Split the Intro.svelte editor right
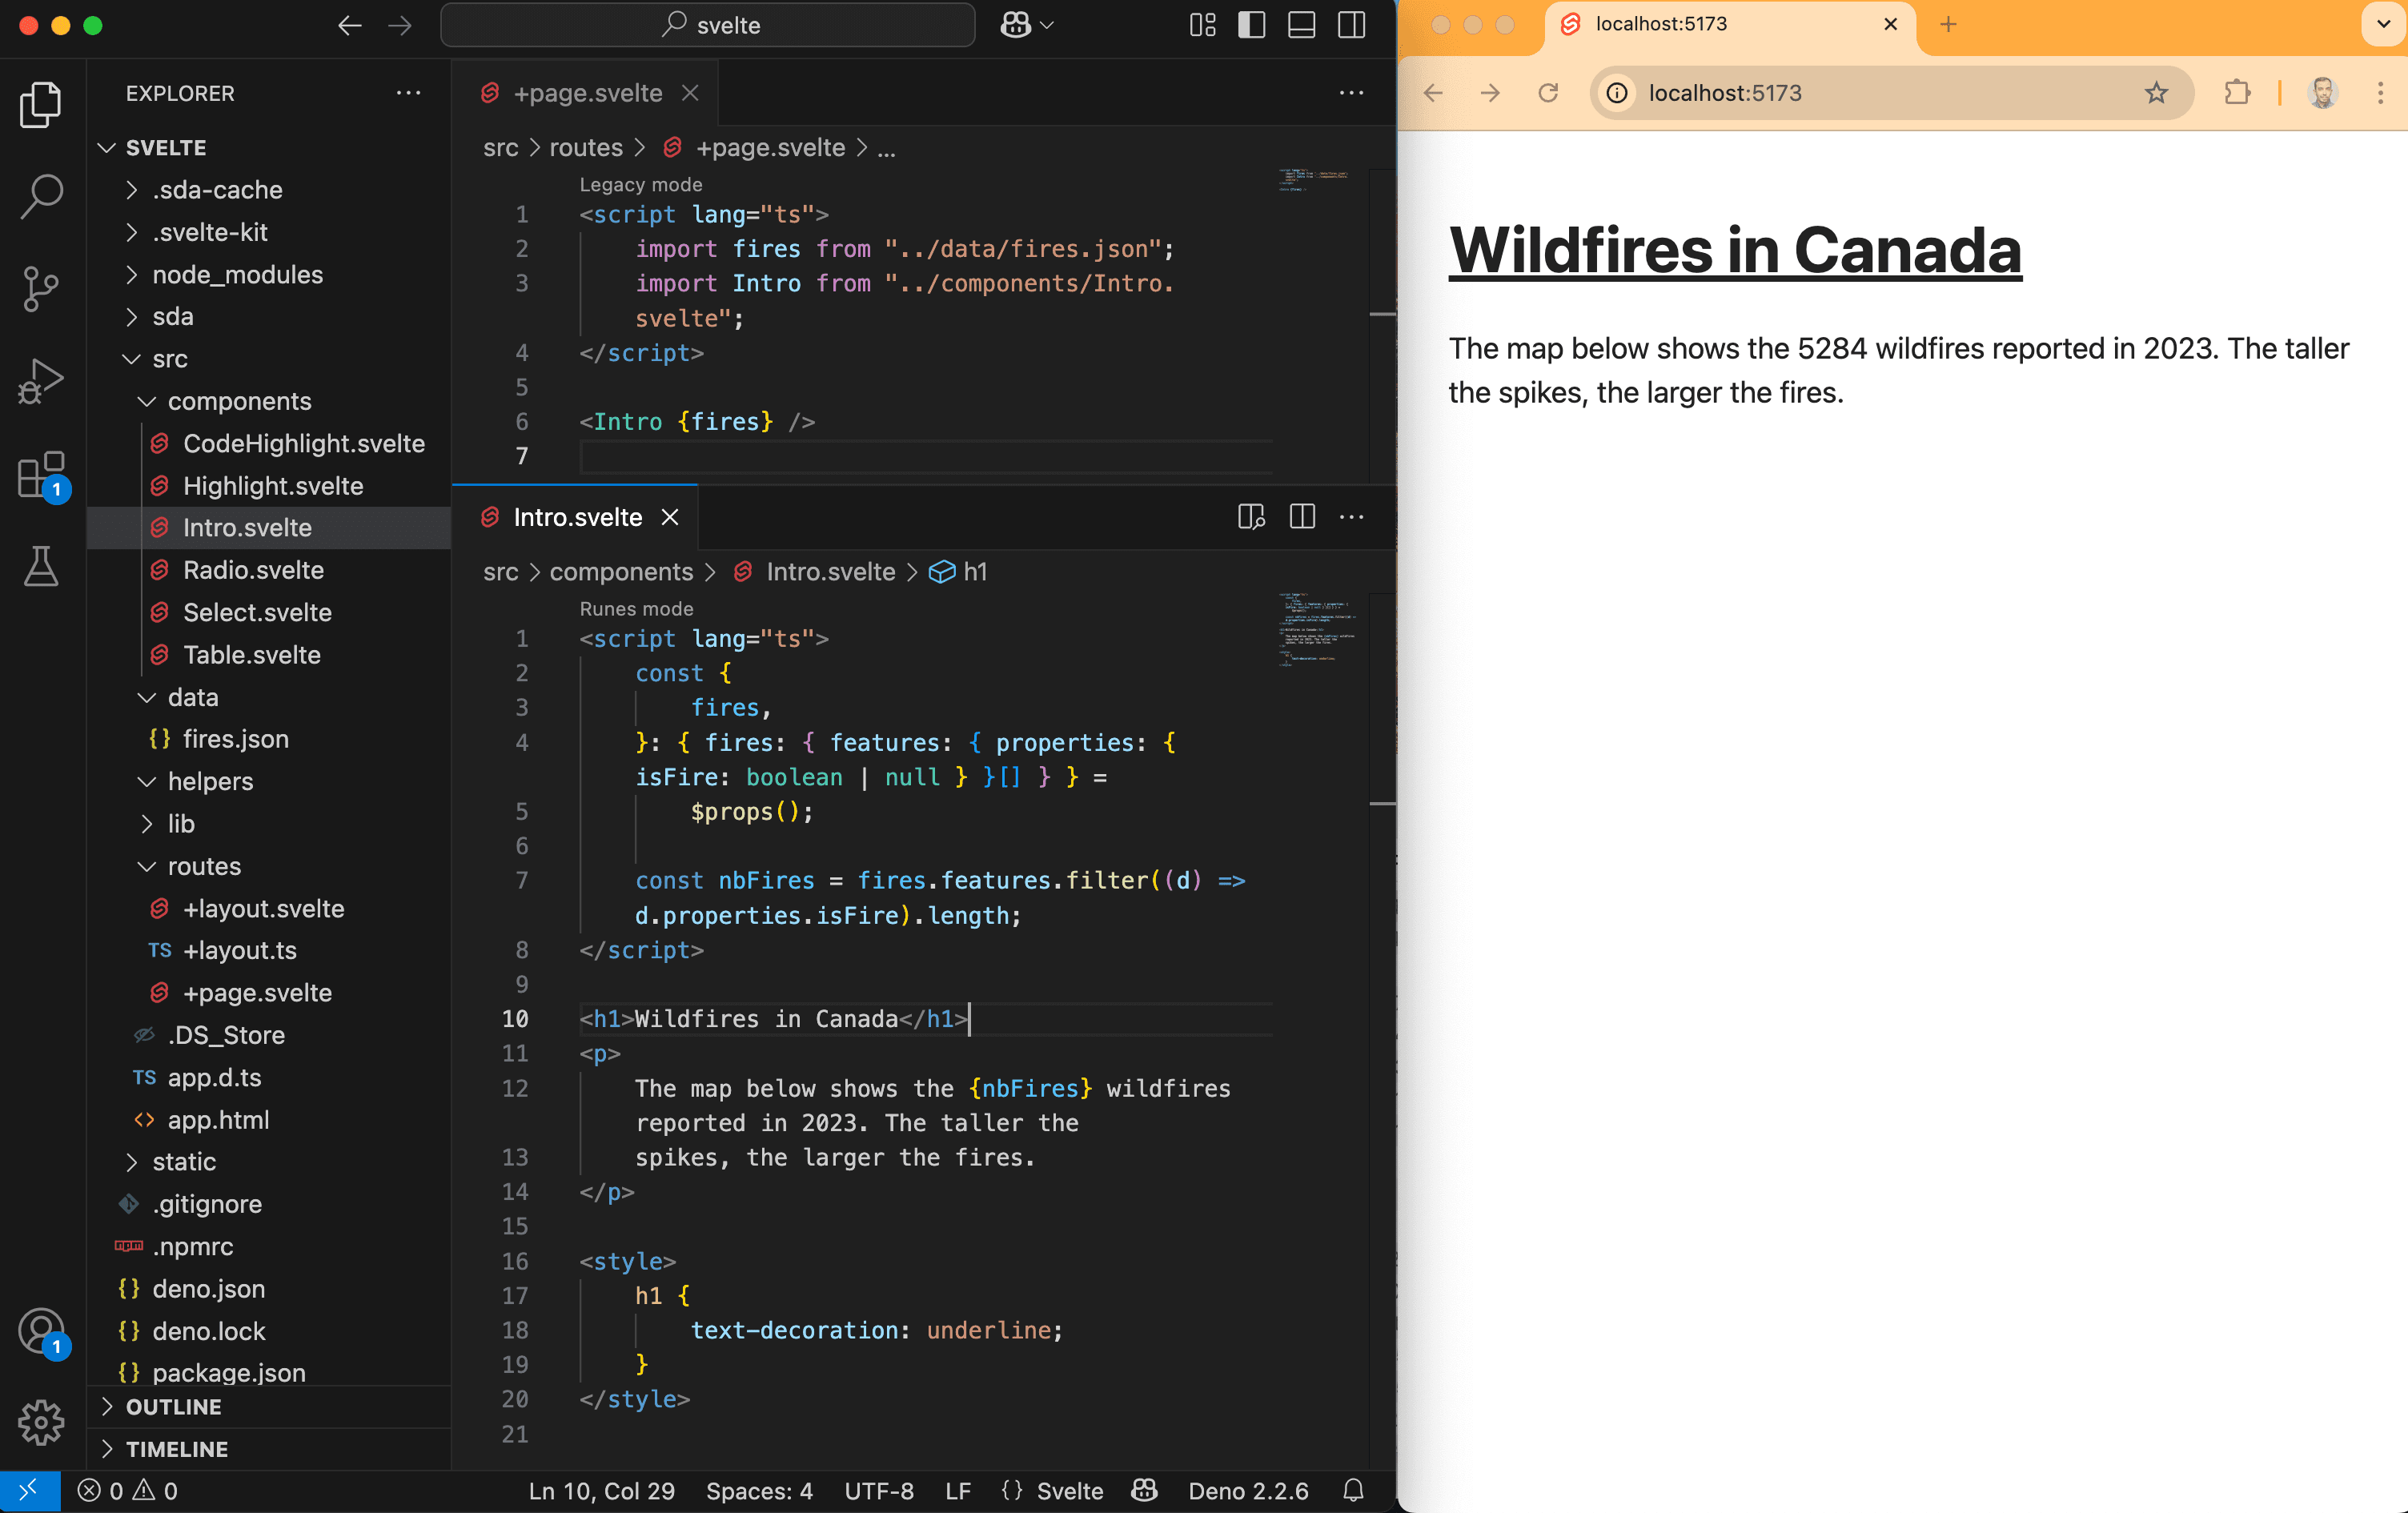2408x1513 pixels. coord(1302,517)
